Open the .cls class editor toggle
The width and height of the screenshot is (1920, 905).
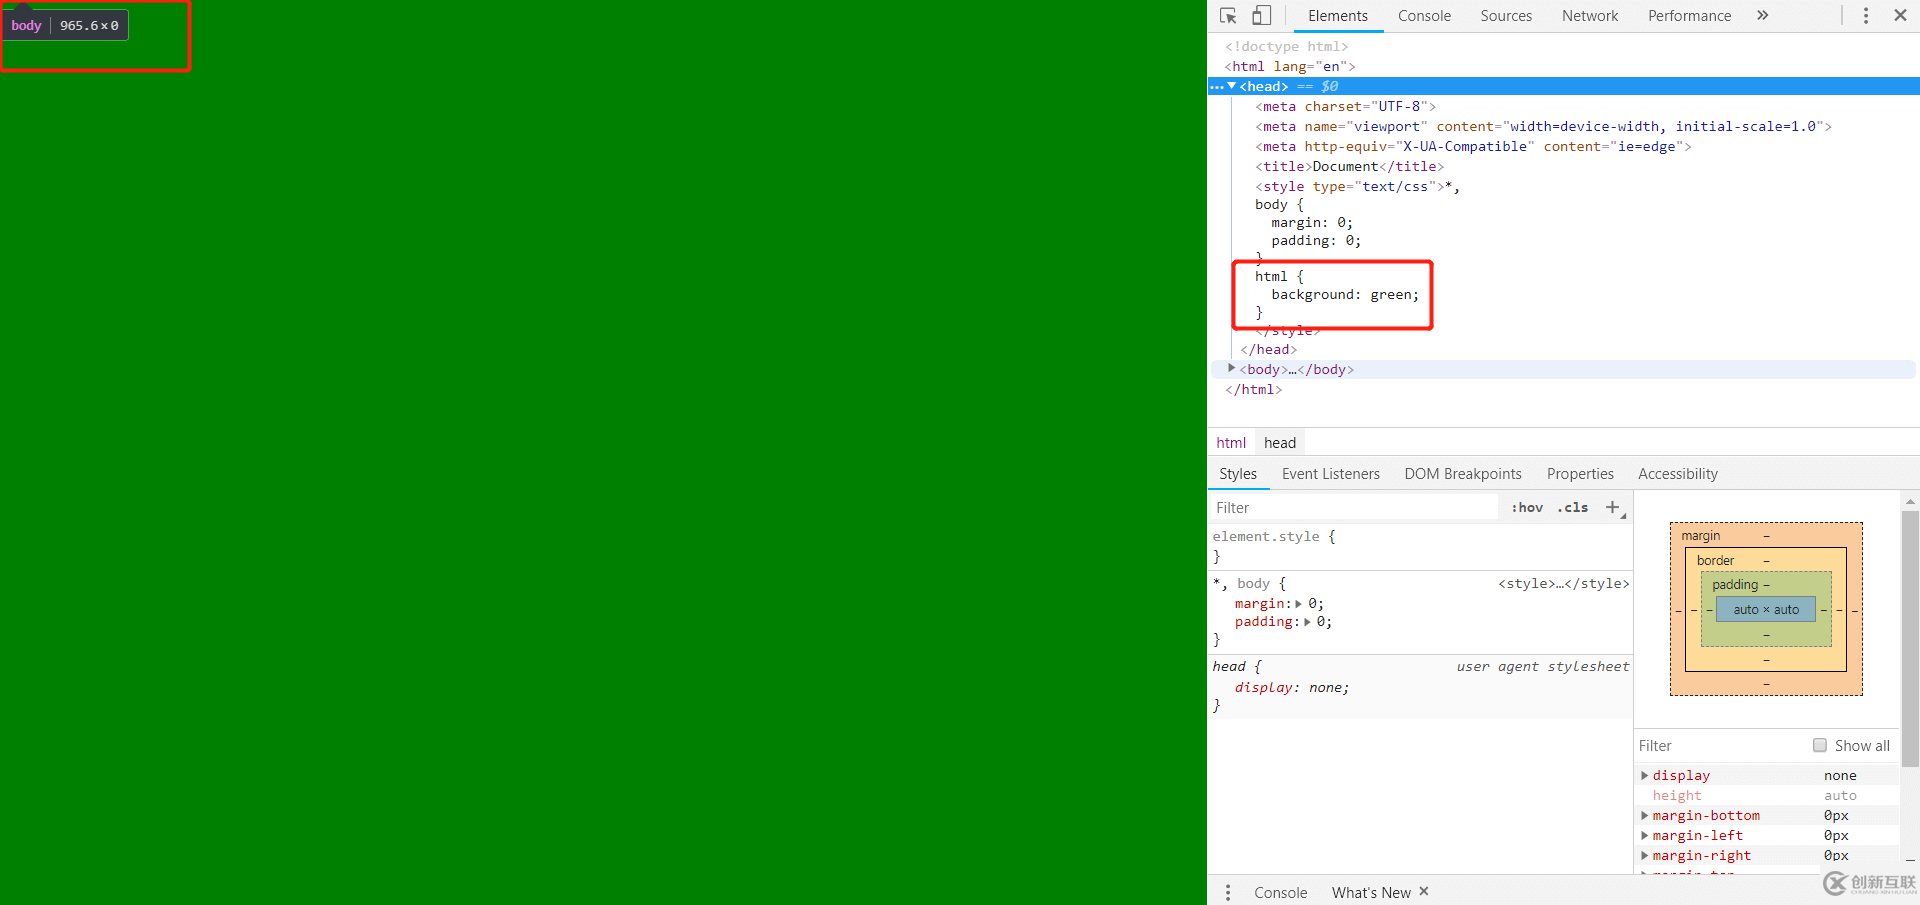click(1572, 507)
